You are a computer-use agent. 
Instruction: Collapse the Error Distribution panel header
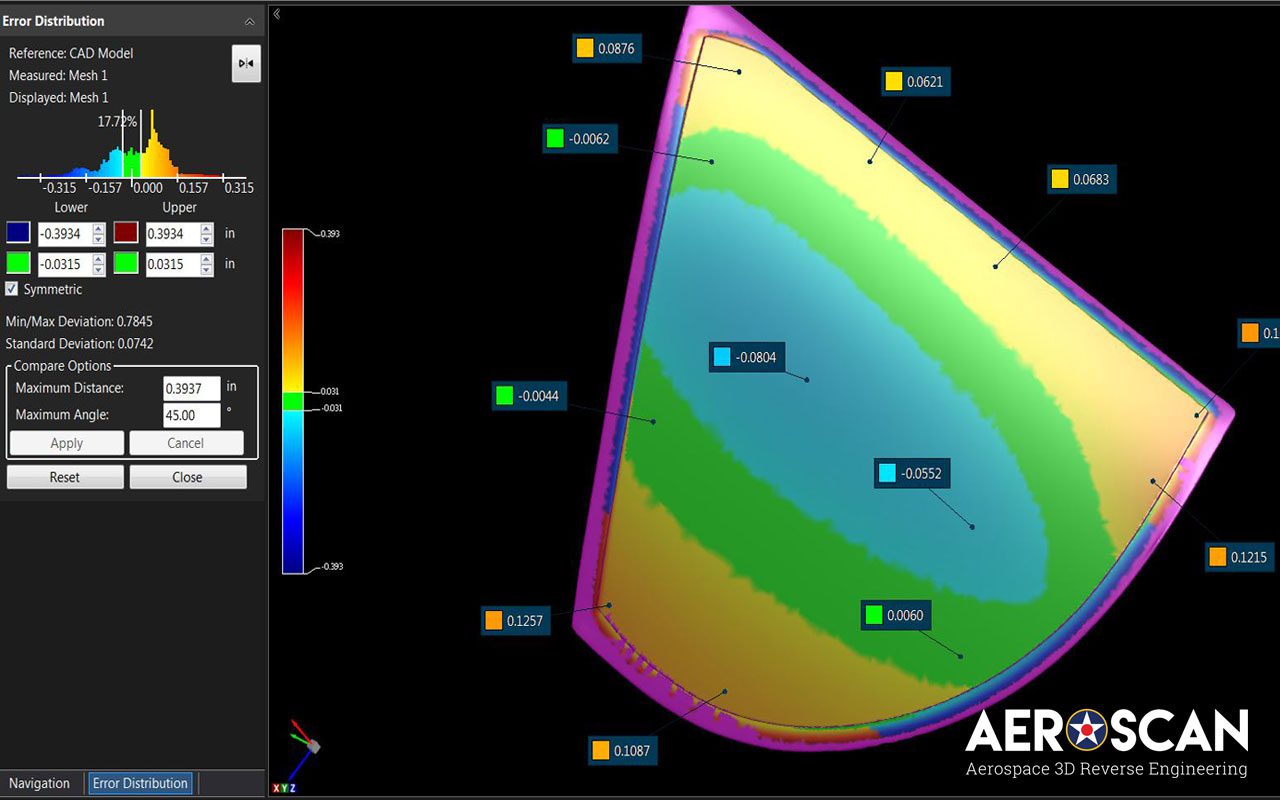click(x=250, y=20)
